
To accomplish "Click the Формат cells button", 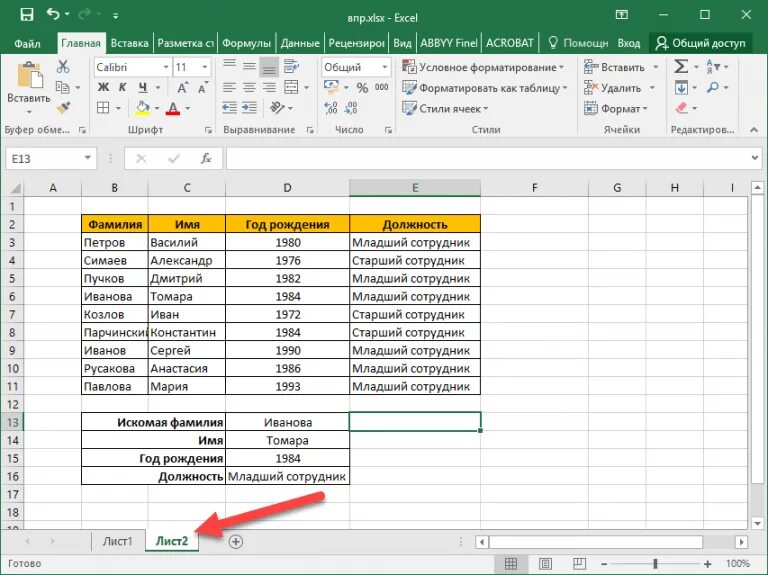I will click(615, 108).
